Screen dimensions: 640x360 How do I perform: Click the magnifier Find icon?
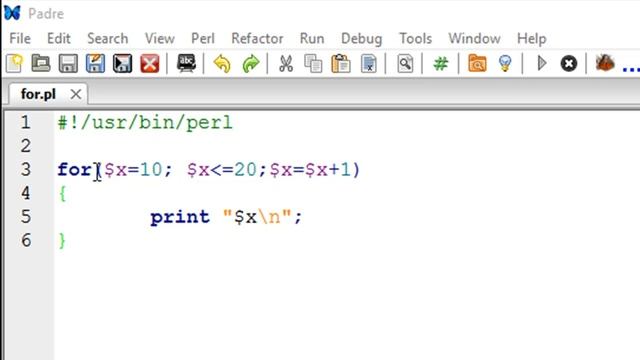coord(405,64)
